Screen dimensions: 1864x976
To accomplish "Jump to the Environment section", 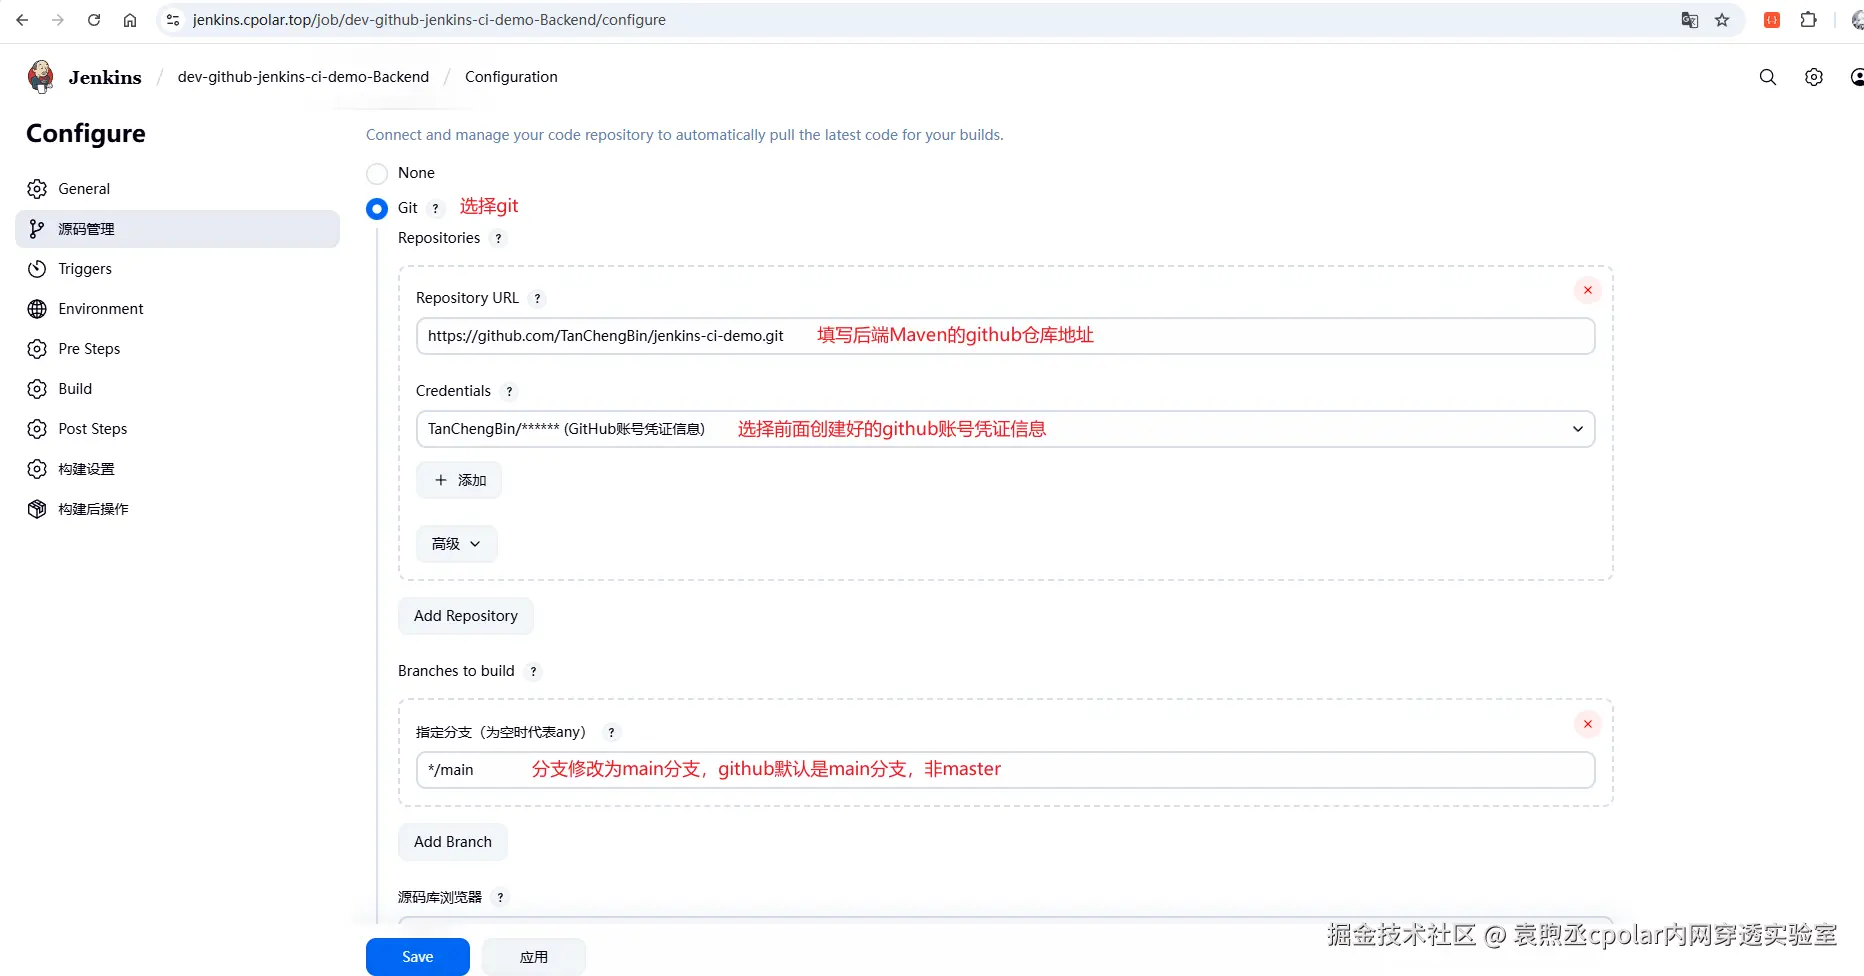I will tap(178, 309).
